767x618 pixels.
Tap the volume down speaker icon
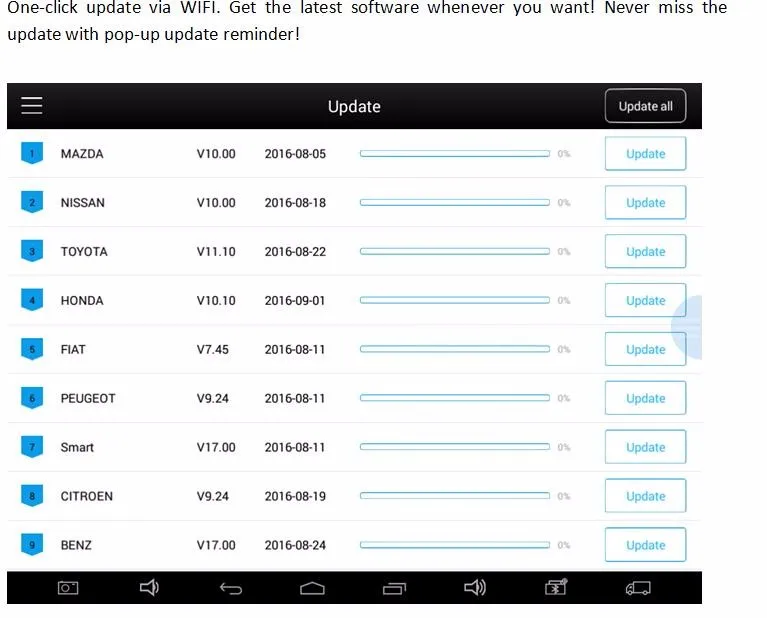[x=149, y=587]
